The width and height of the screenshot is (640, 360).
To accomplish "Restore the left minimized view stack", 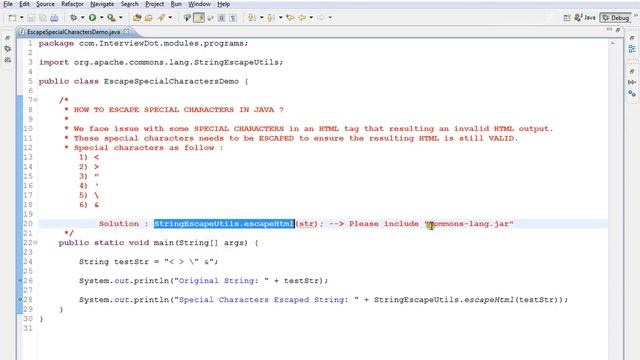I will pyautogui.click(x=7, y=38).
